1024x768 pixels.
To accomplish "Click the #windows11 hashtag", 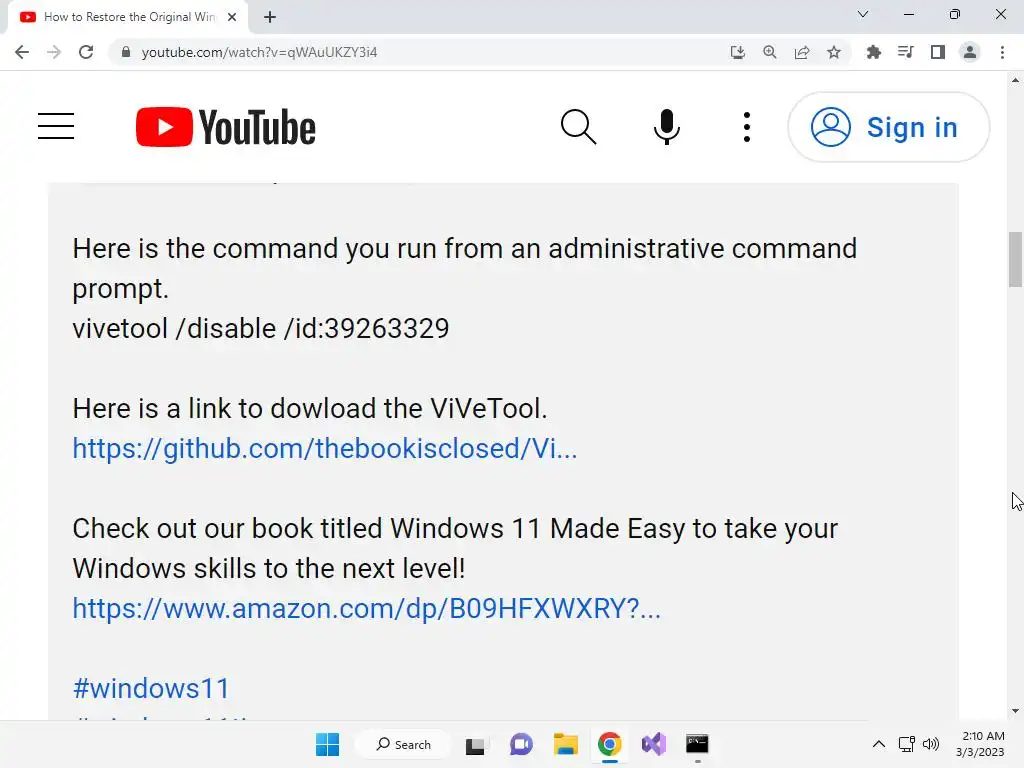I will coord(151,688).
